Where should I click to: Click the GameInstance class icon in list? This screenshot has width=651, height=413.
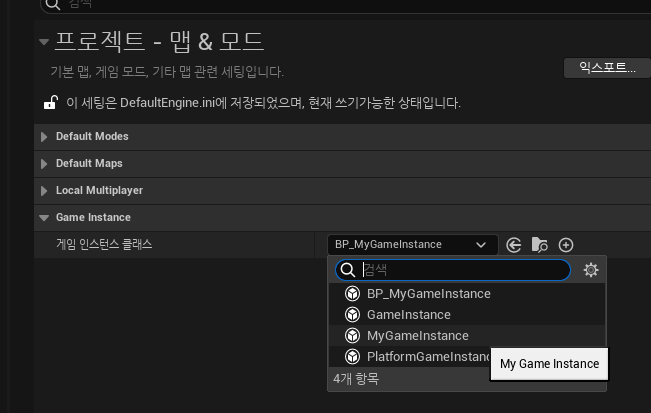click(352, 315)
